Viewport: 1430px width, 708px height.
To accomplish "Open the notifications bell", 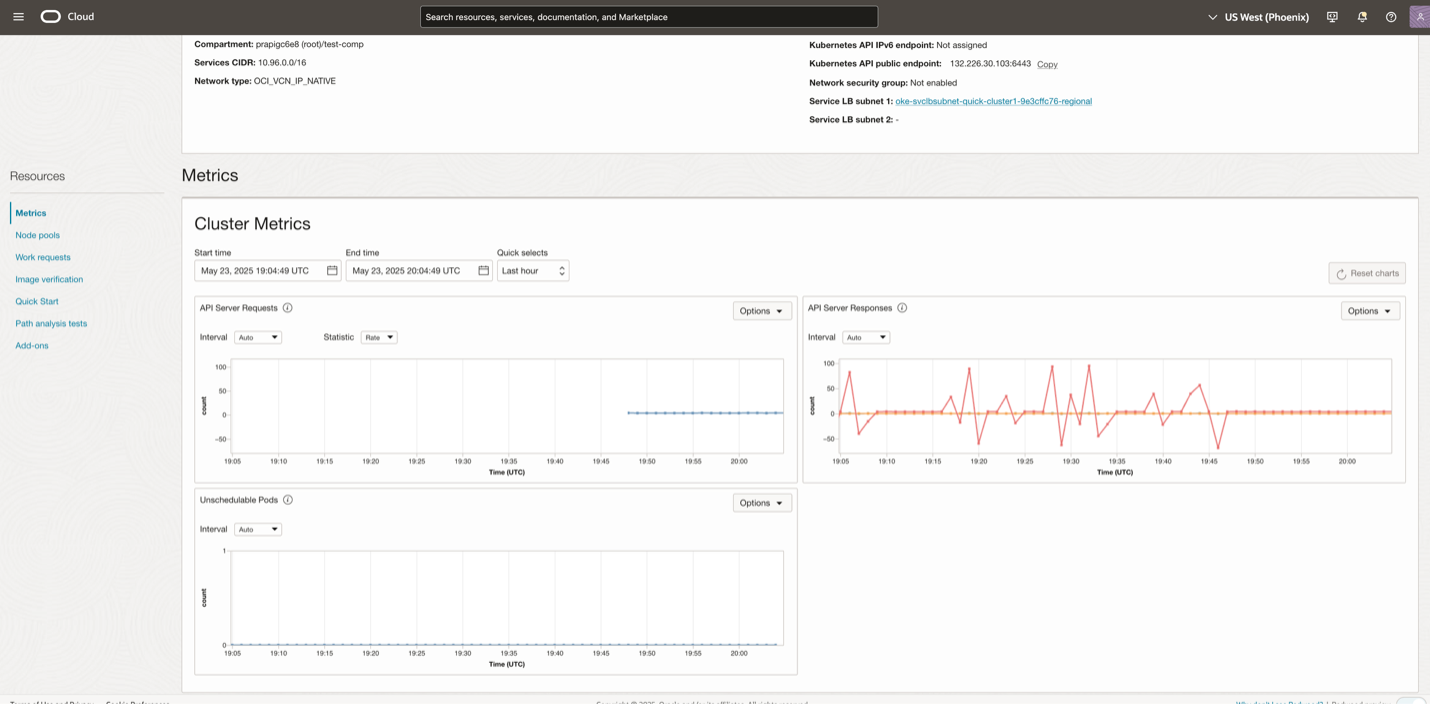I will pyautogui.click(x=1361, y=16).
